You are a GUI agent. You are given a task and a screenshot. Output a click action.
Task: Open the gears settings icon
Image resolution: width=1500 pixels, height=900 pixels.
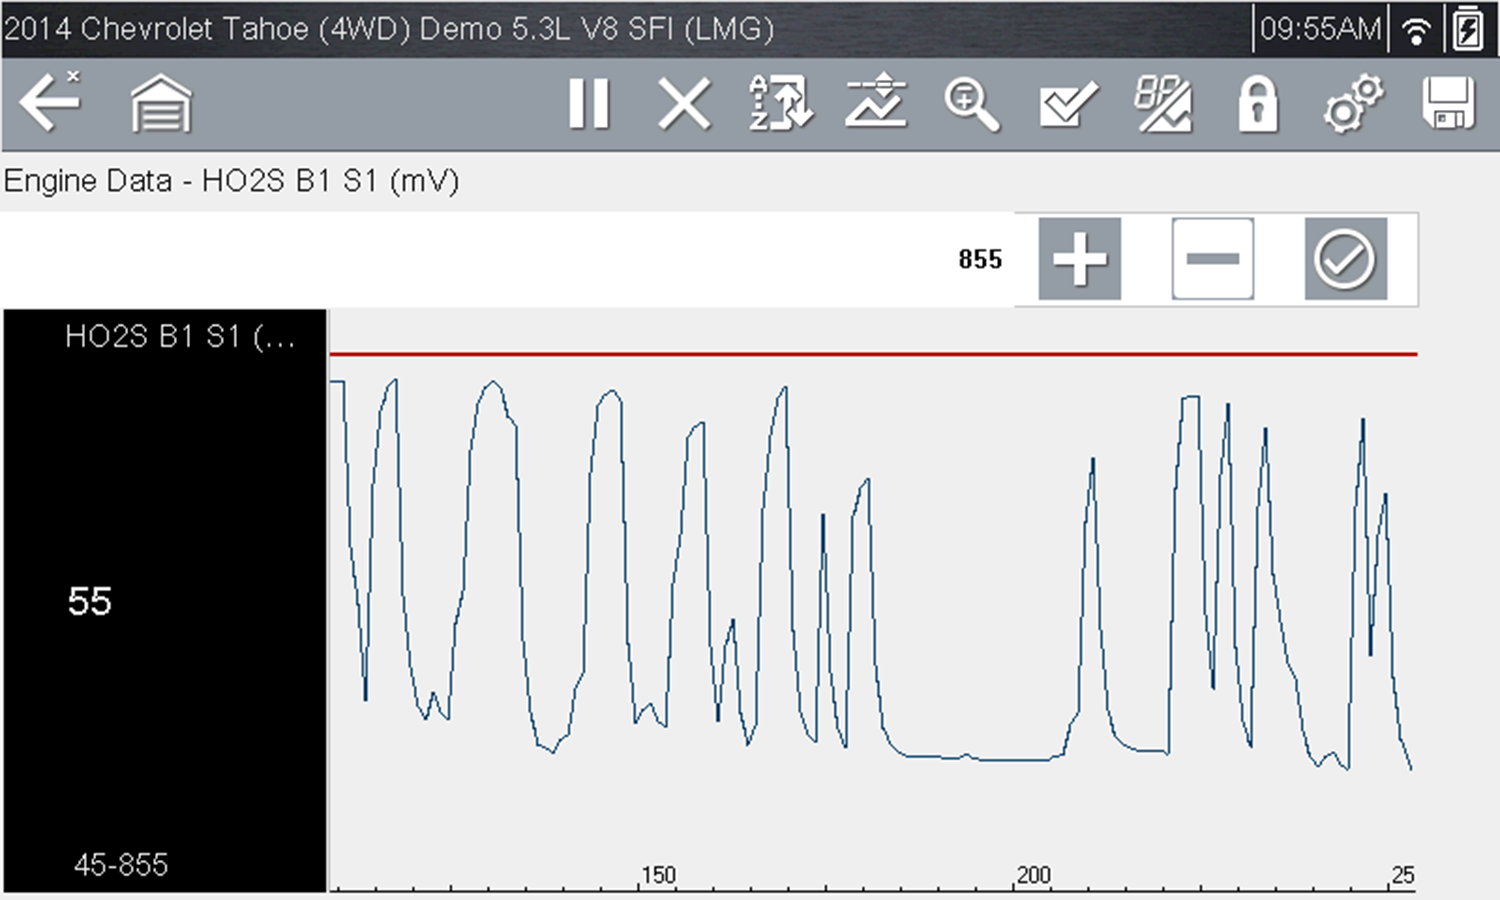[x=1353, y=104]
